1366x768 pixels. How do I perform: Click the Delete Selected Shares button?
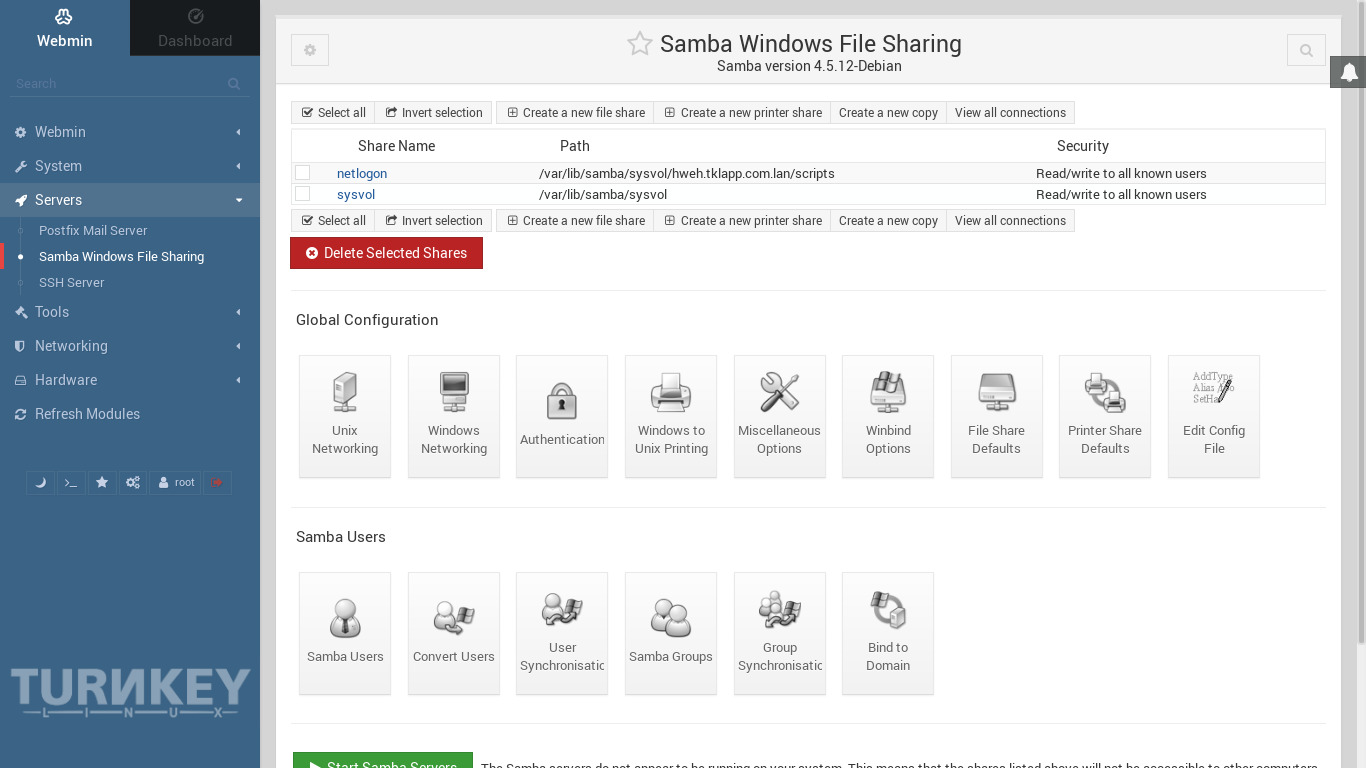tap(386, 253)
